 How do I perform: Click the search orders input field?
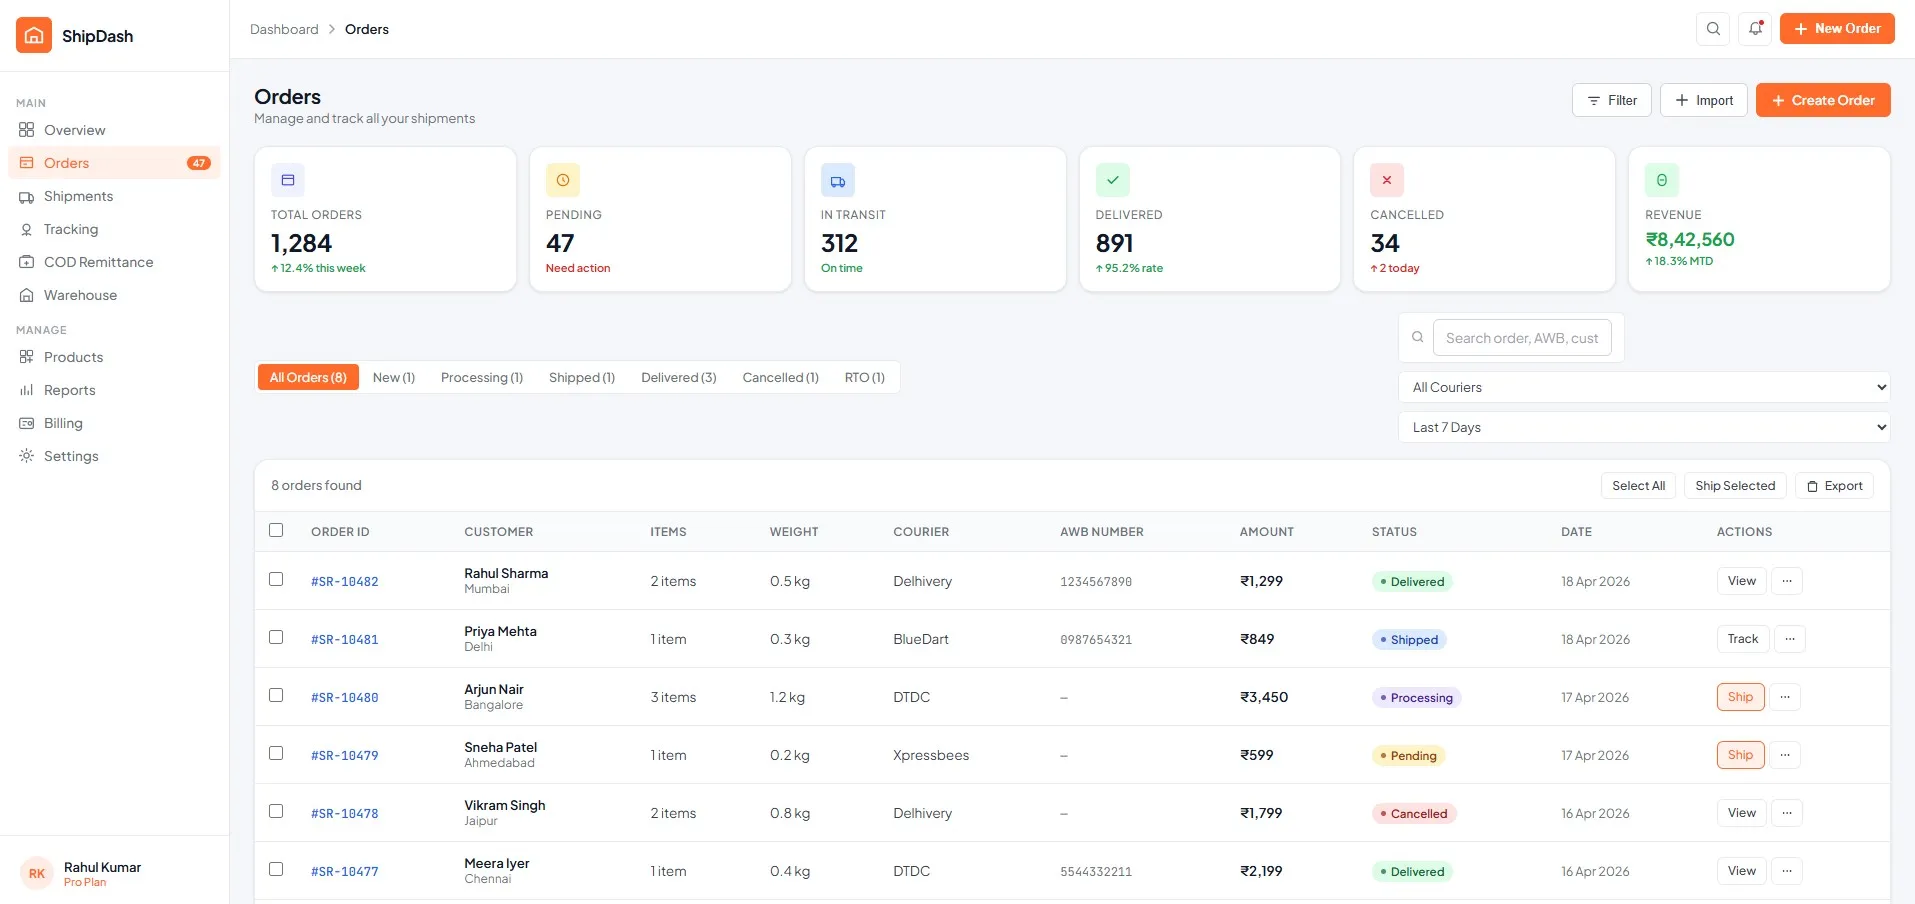(1522, 338)
